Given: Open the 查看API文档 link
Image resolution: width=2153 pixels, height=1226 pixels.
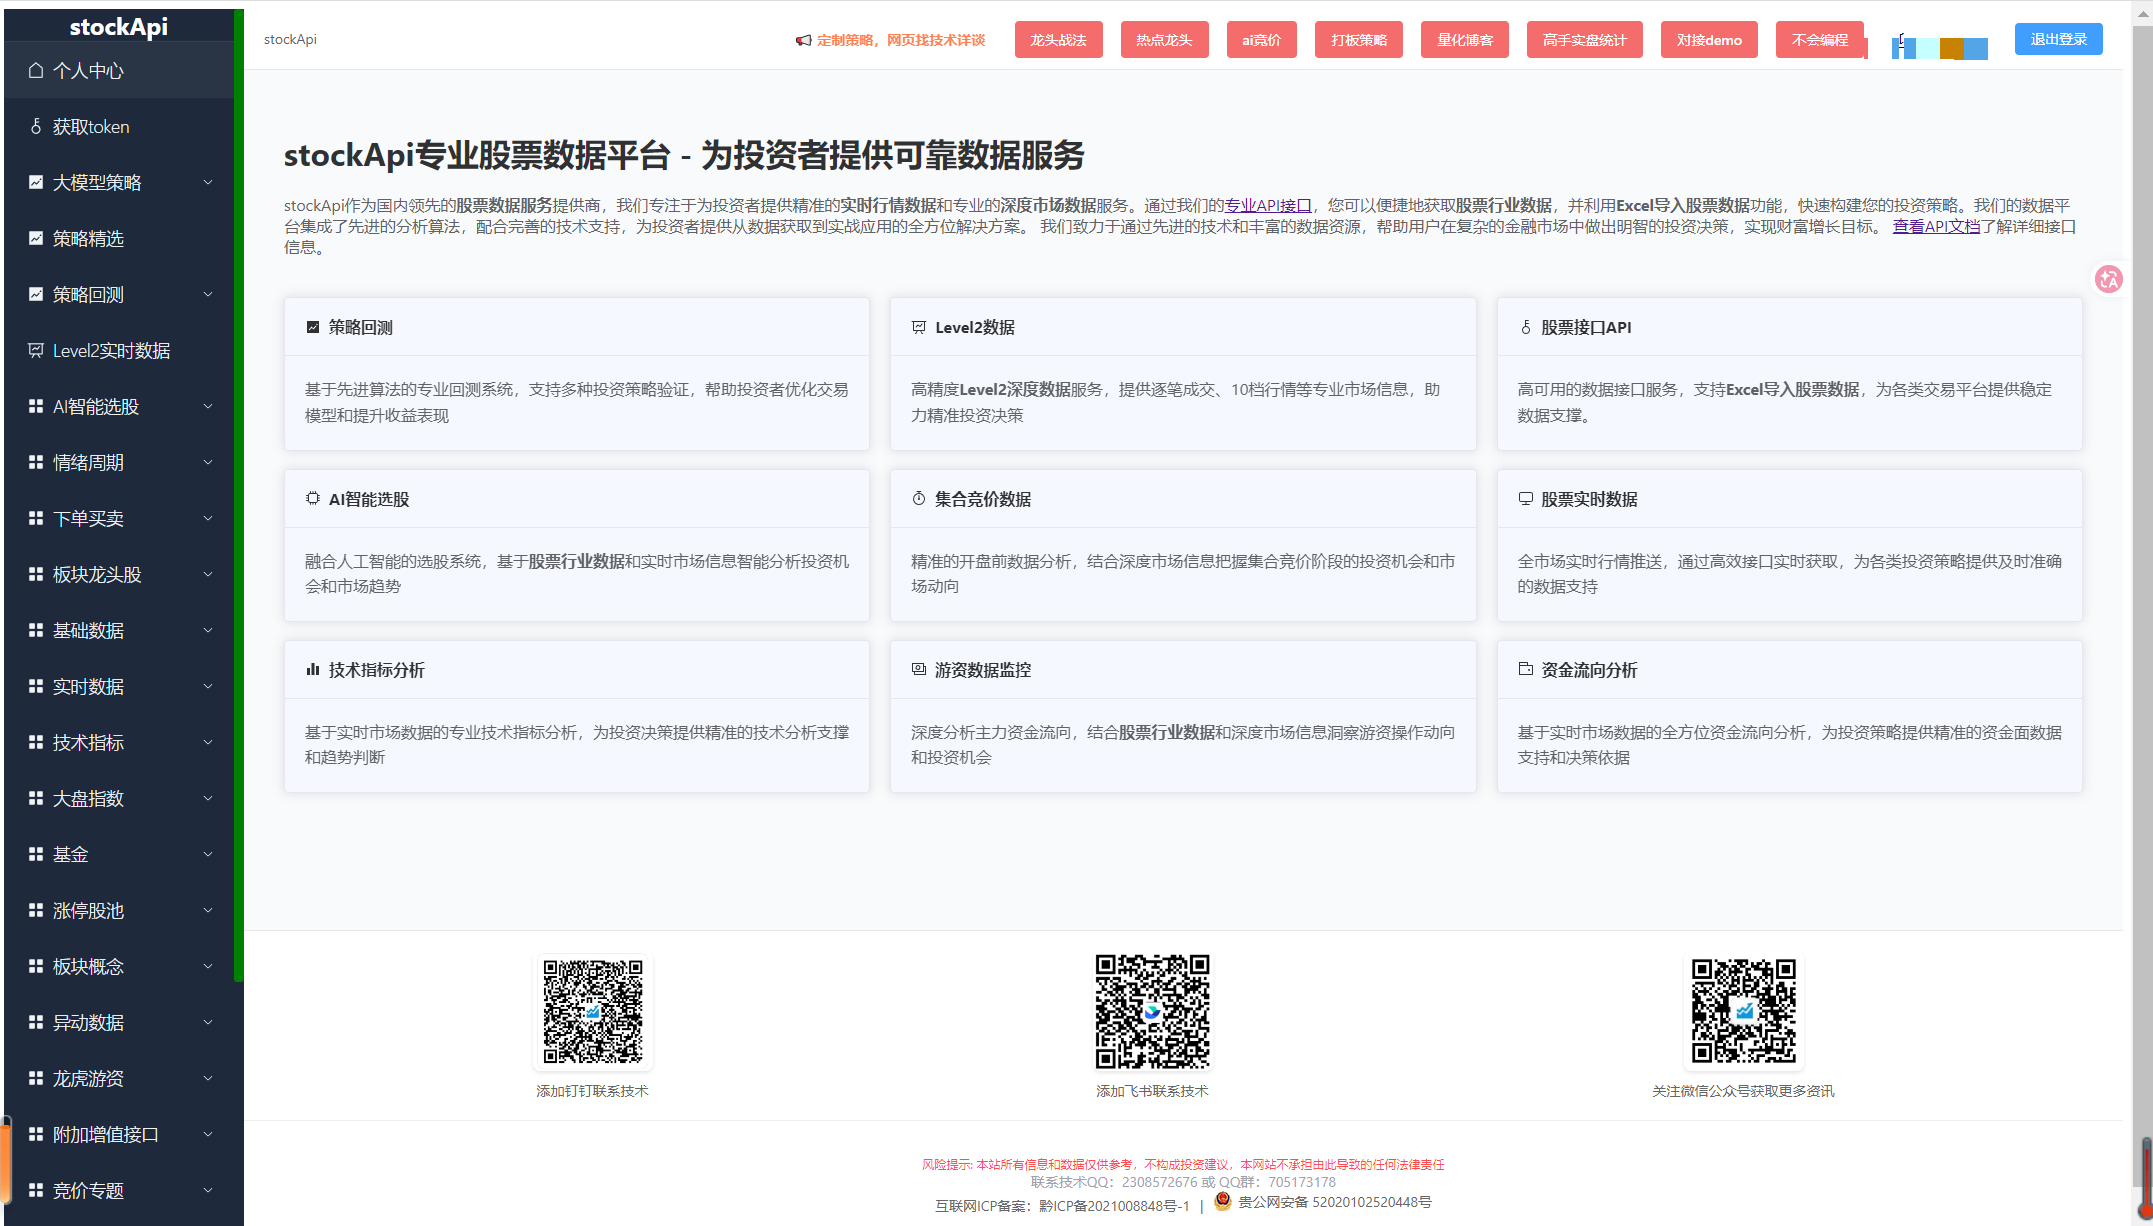Looking at the screenshot, I should (1936, 226).
